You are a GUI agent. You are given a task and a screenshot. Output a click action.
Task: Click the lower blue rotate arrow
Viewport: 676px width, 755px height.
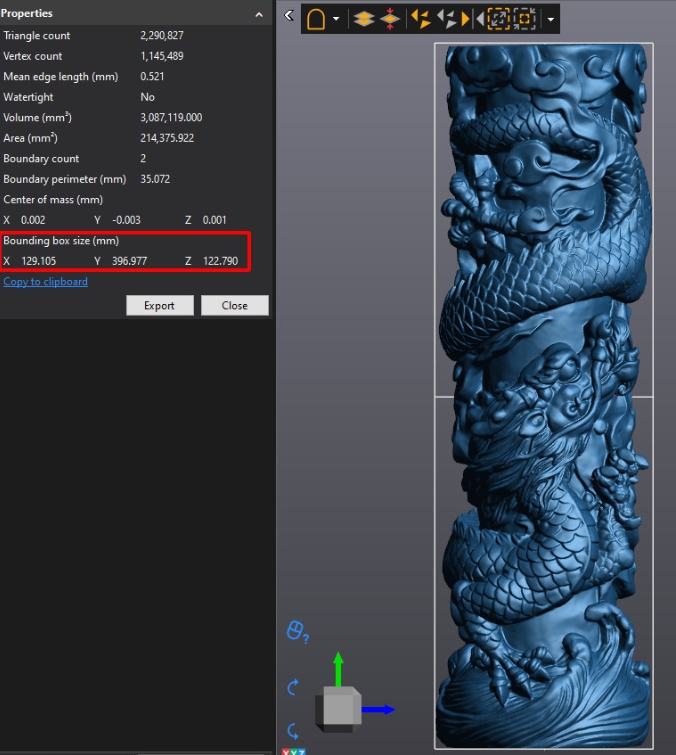click(x=294, y=730)
